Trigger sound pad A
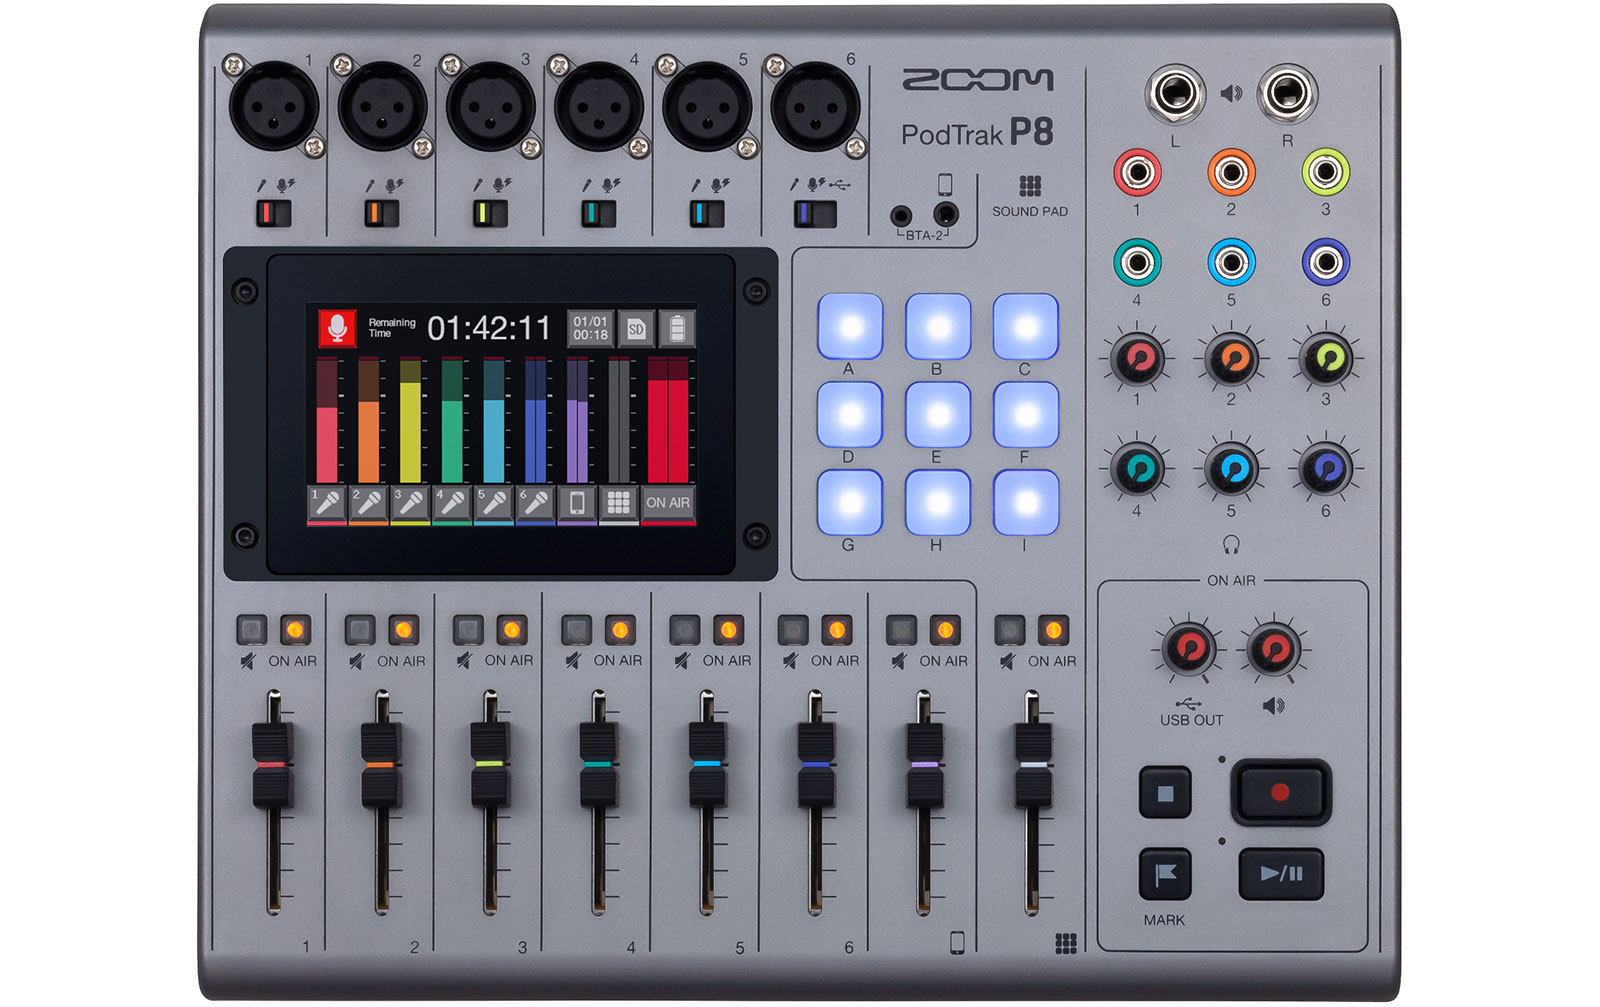 (850, 326)
